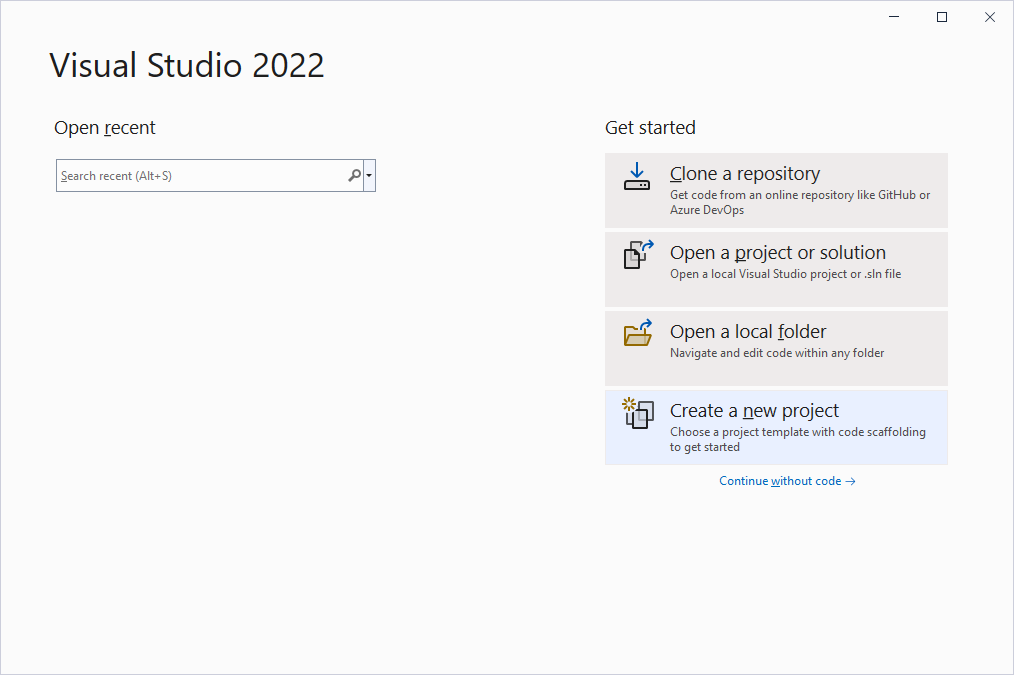
Task: Click the Get started heading
Action: point(650,128)
